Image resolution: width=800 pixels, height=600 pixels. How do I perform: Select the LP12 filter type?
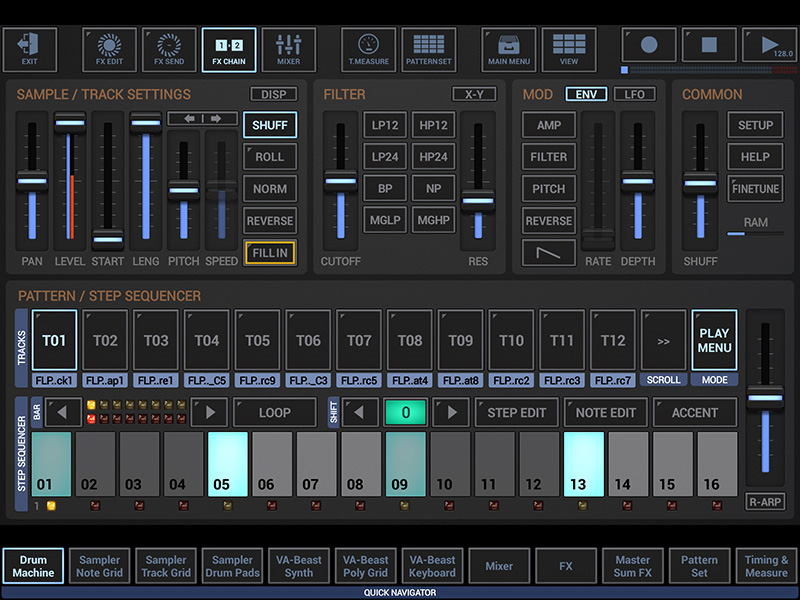click(385, 125)
